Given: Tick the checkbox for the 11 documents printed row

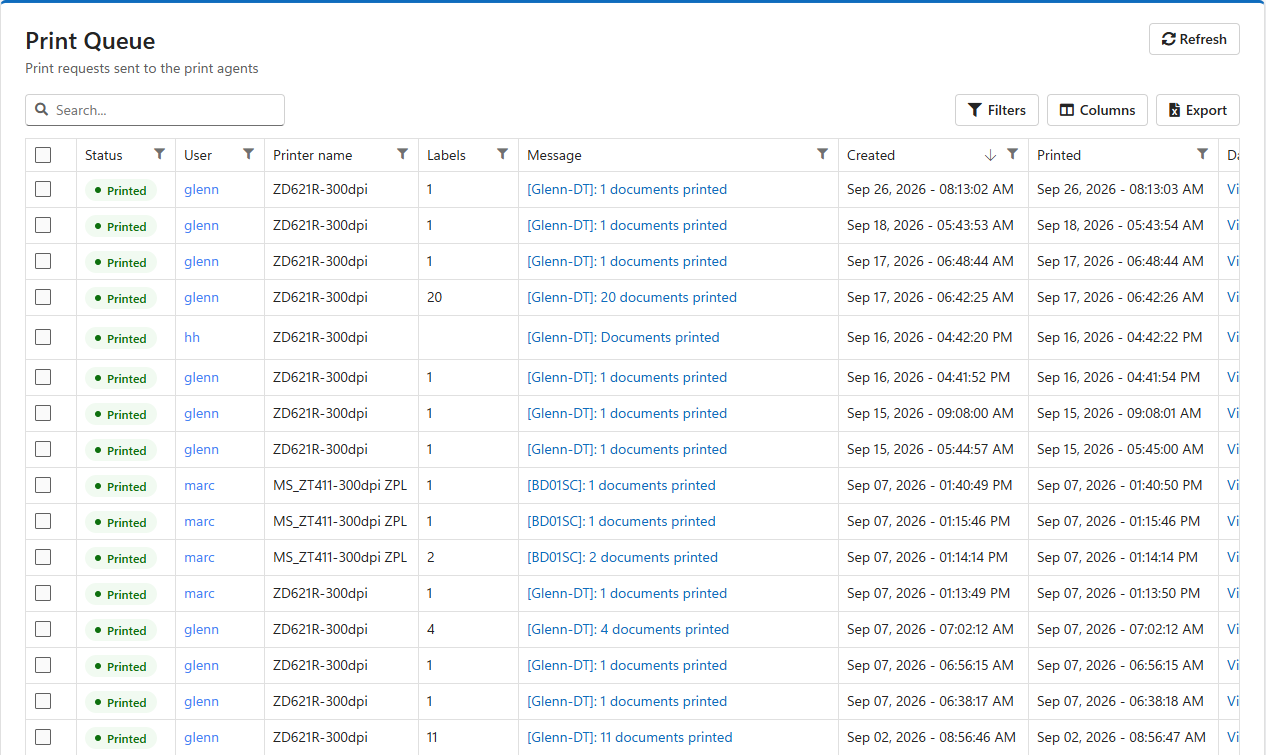Looking at the screenshot, I should [x=43, y=737].
